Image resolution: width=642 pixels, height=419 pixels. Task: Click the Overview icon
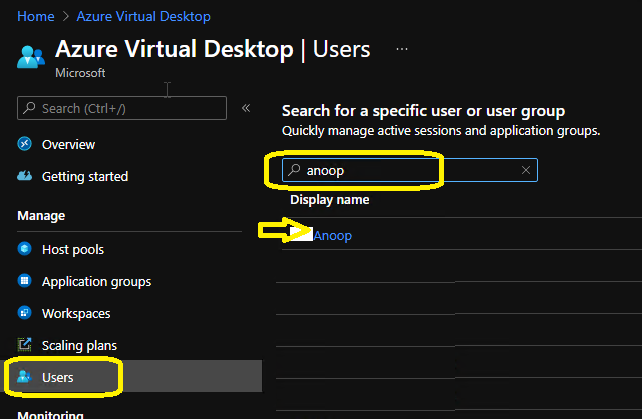25,144
